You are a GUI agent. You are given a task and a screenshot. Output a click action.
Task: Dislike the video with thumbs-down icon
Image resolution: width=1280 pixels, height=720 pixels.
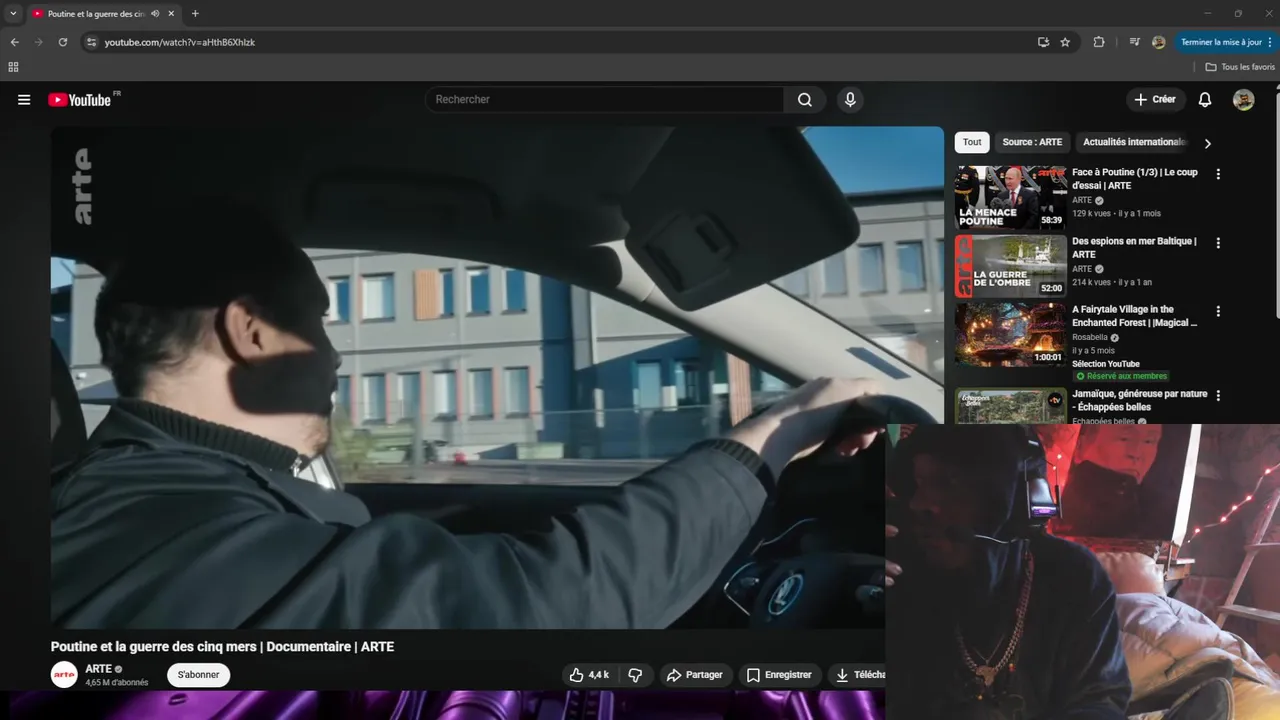635,675
